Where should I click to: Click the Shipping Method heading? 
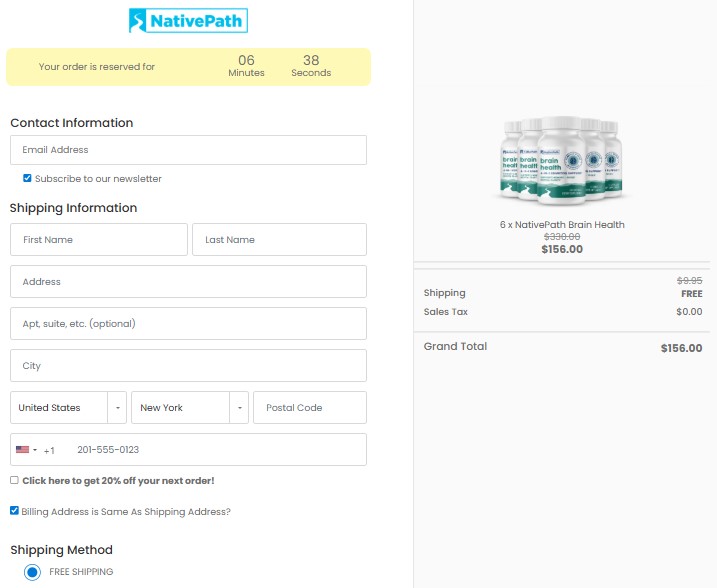click(x=62, y=550)
